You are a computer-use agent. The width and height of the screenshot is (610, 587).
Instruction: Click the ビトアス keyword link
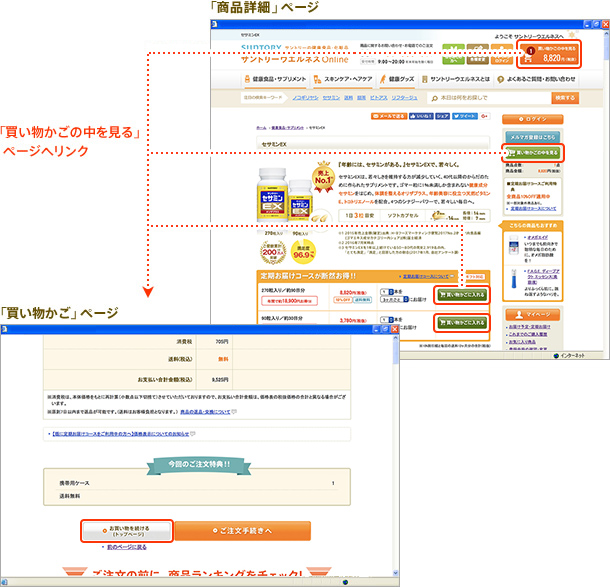coord(379,98)
